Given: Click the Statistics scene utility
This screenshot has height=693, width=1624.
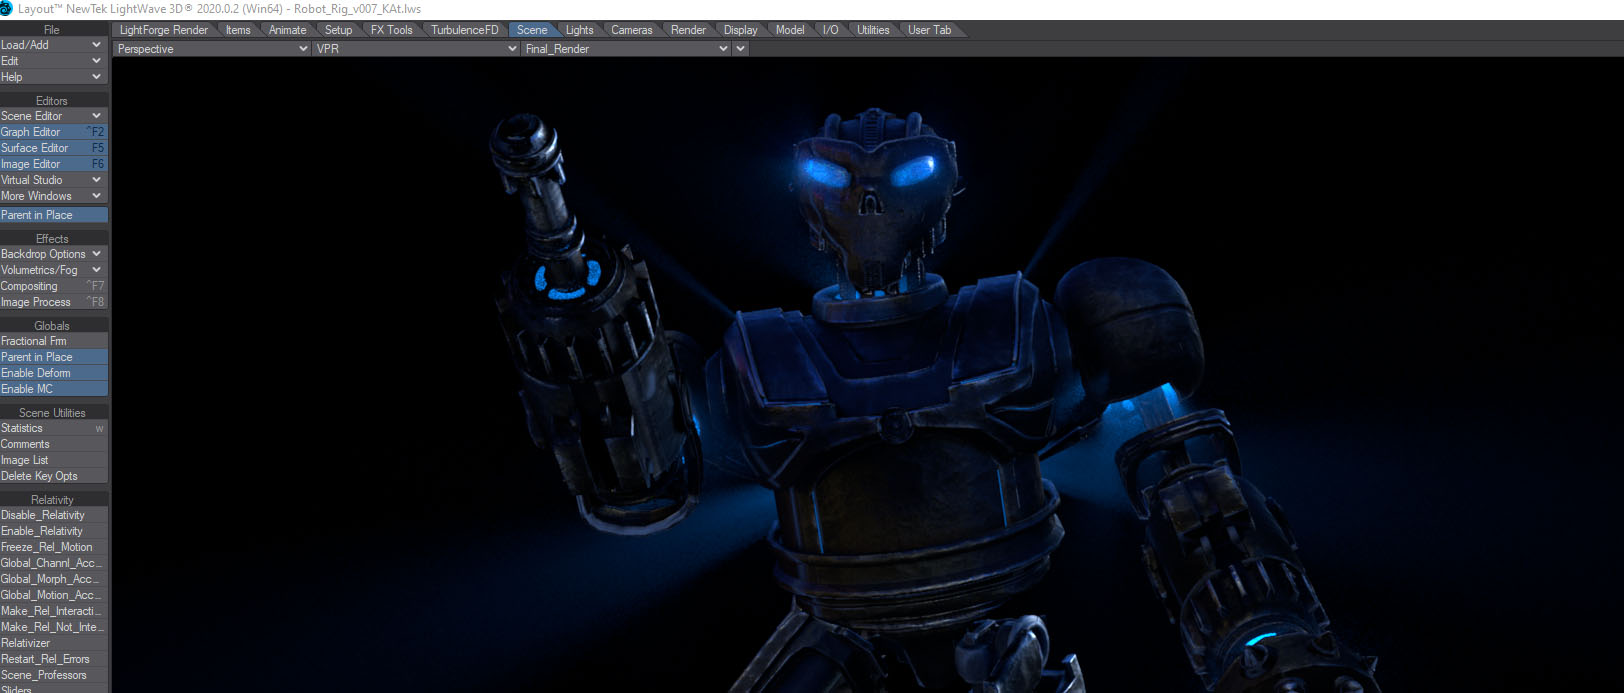Looking at the screenshot, I should (x=54, y=428).
